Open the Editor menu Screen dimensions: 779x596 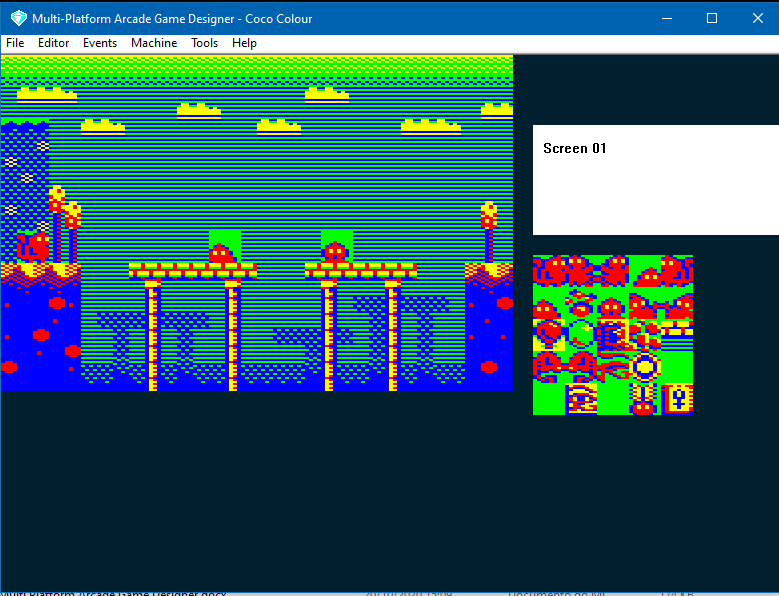[54, 43]
